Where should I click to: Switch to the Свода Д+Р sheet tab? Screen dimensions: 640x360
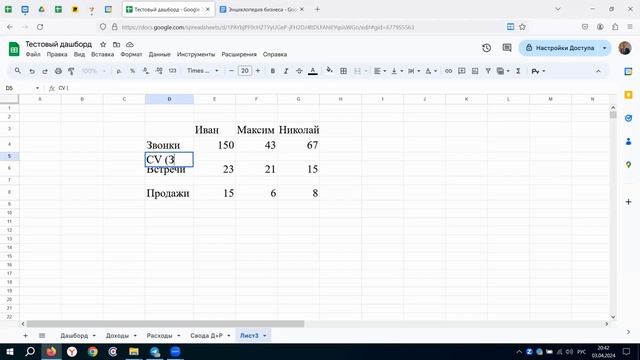tap(207, 336)
